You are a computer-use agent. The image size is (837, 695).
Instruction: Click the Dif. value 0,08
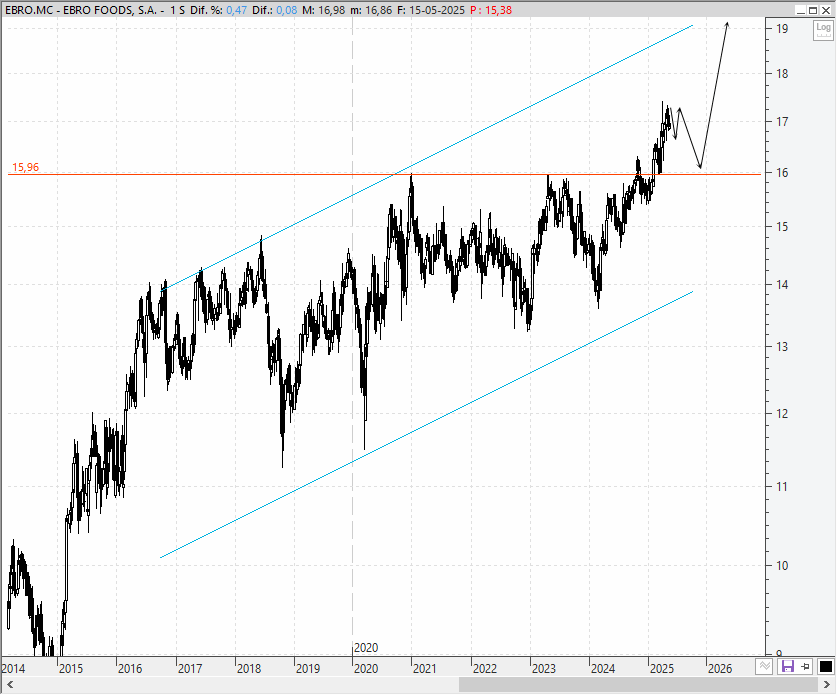pos(287,10)
